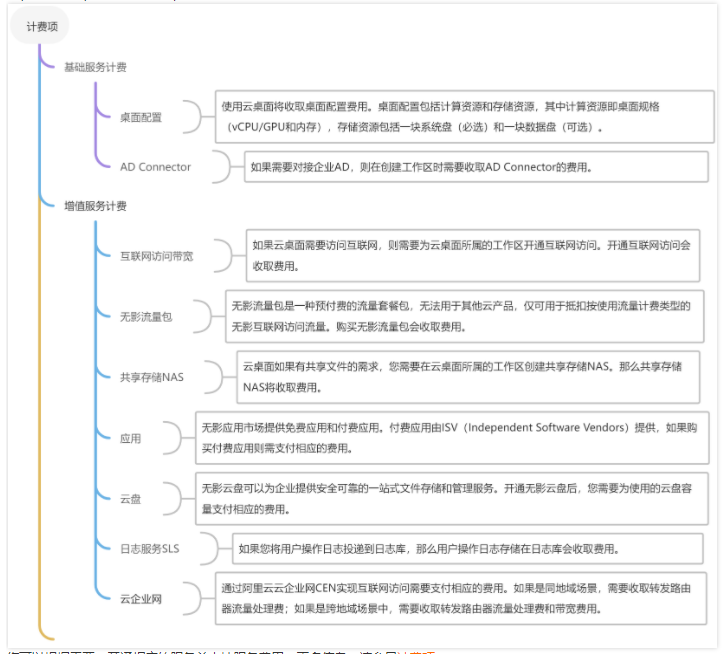The width and height of the screenshot is (725, 654).
Task: Click the description box starting 无影应用市场提供免费应用
Action: [x=452, y=438]
